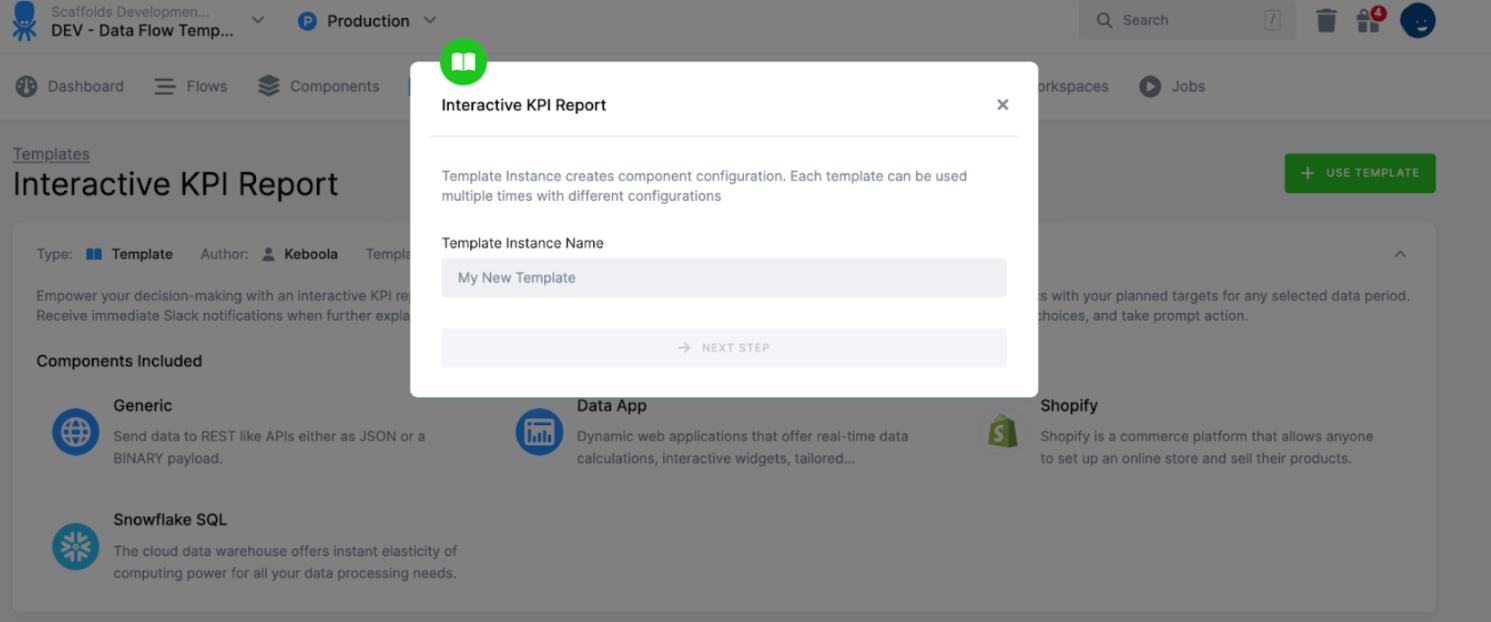Select the Dashboard gauge icon
This screenshot has height=622, width=1491.
coord(27,86)
